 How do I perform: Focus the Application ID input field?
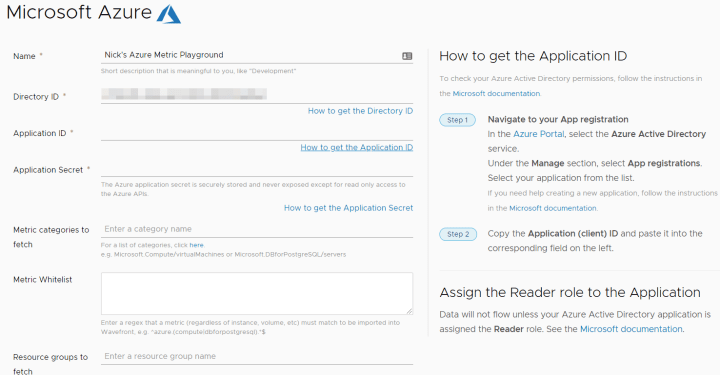(x=257, y=133)
